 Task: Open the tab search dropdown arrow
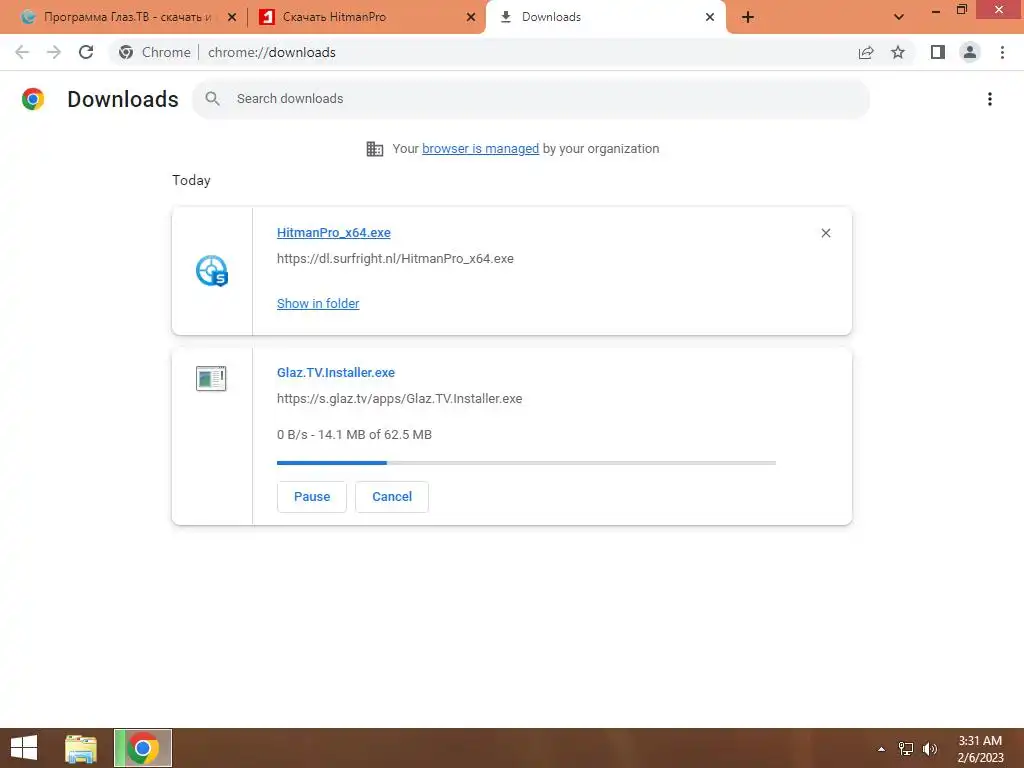[x=899, y=17]
